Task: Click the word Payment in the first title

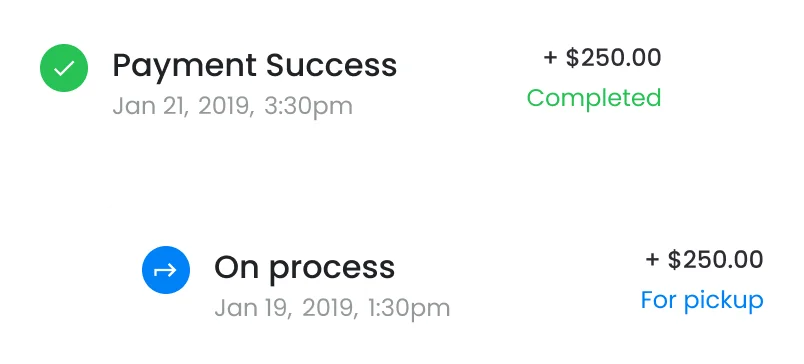Action: click(x=184, y=67)
